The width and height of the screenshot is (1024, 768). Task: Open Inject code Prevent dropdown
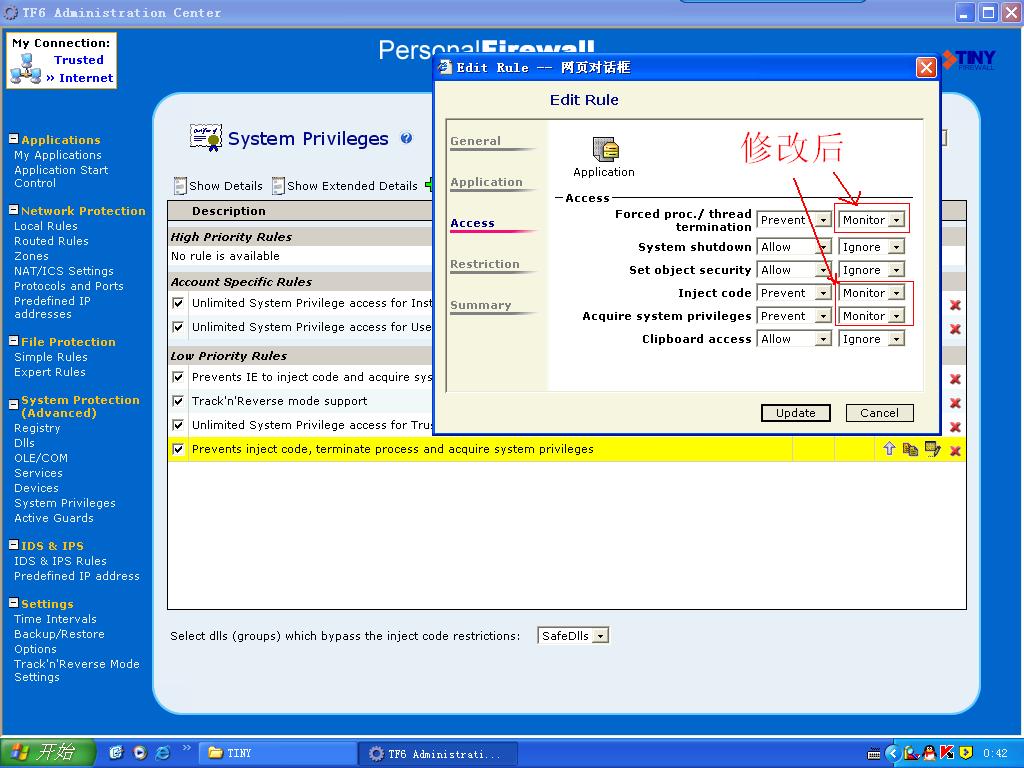794,293
